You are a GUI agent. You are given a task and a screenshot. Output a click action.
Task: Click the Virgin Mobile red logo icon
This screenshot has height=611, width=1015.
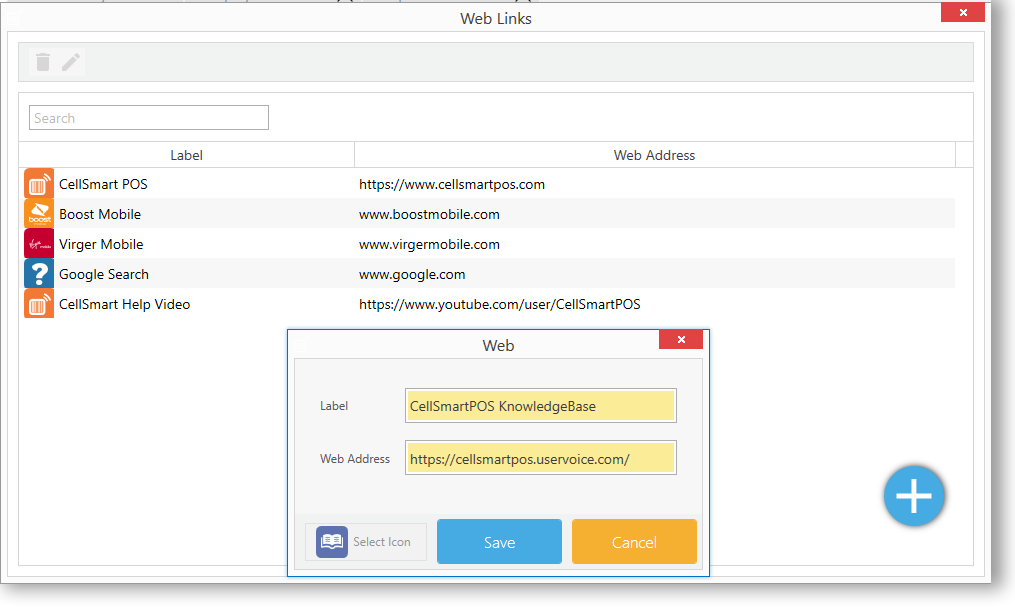(x=39, y=244)
